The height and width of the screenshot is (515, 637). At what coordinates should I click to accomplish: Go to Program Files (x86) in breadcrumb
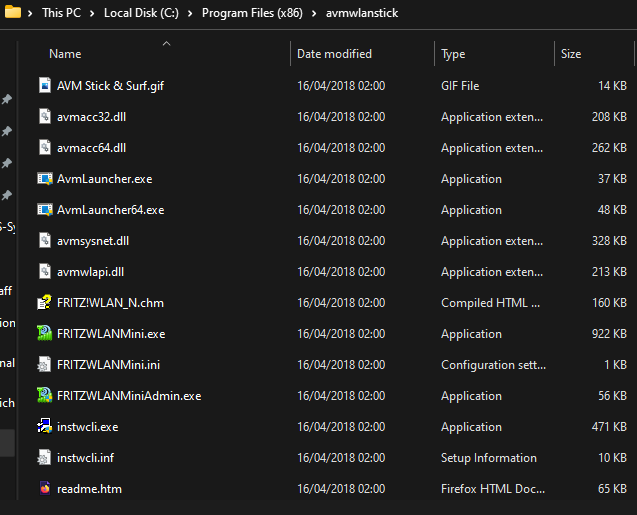252,13
